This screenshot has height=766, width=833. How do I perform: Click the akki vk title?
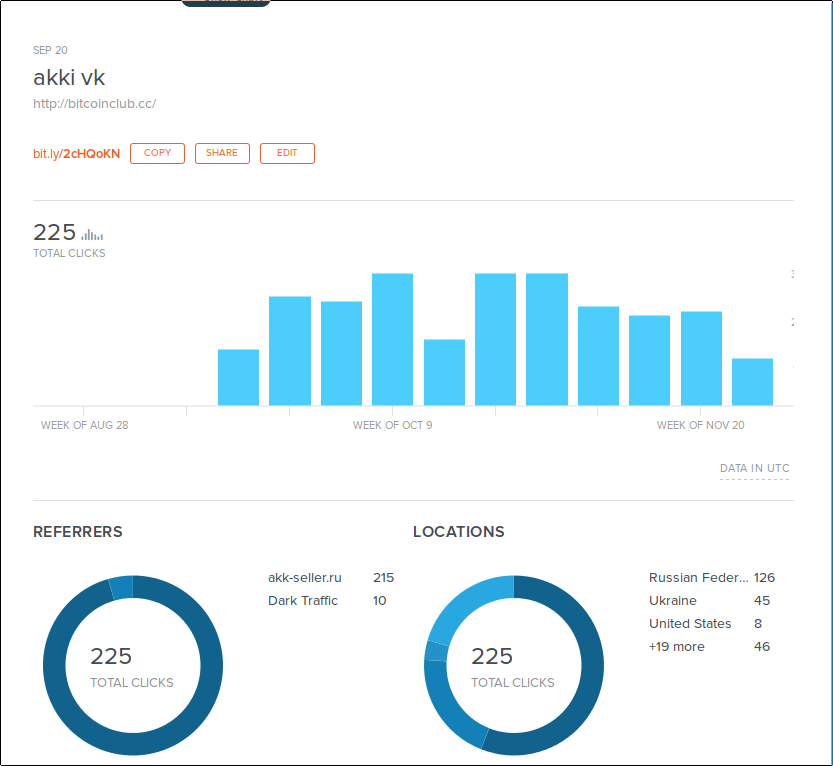click(69, 78)
